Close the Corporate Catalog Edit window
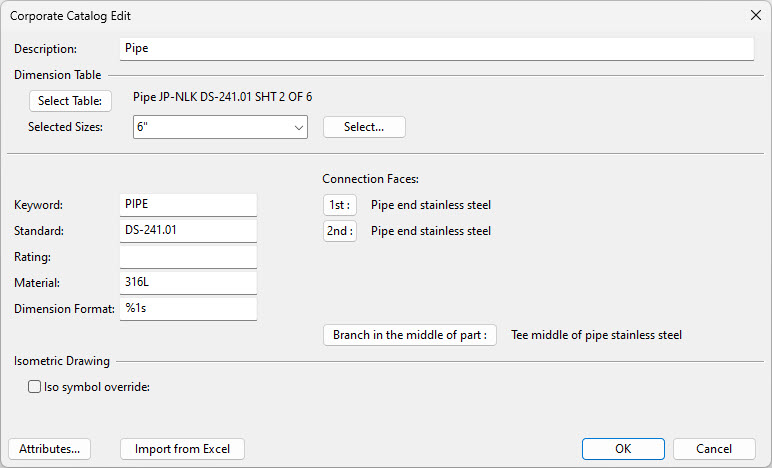 coord(754,15)
